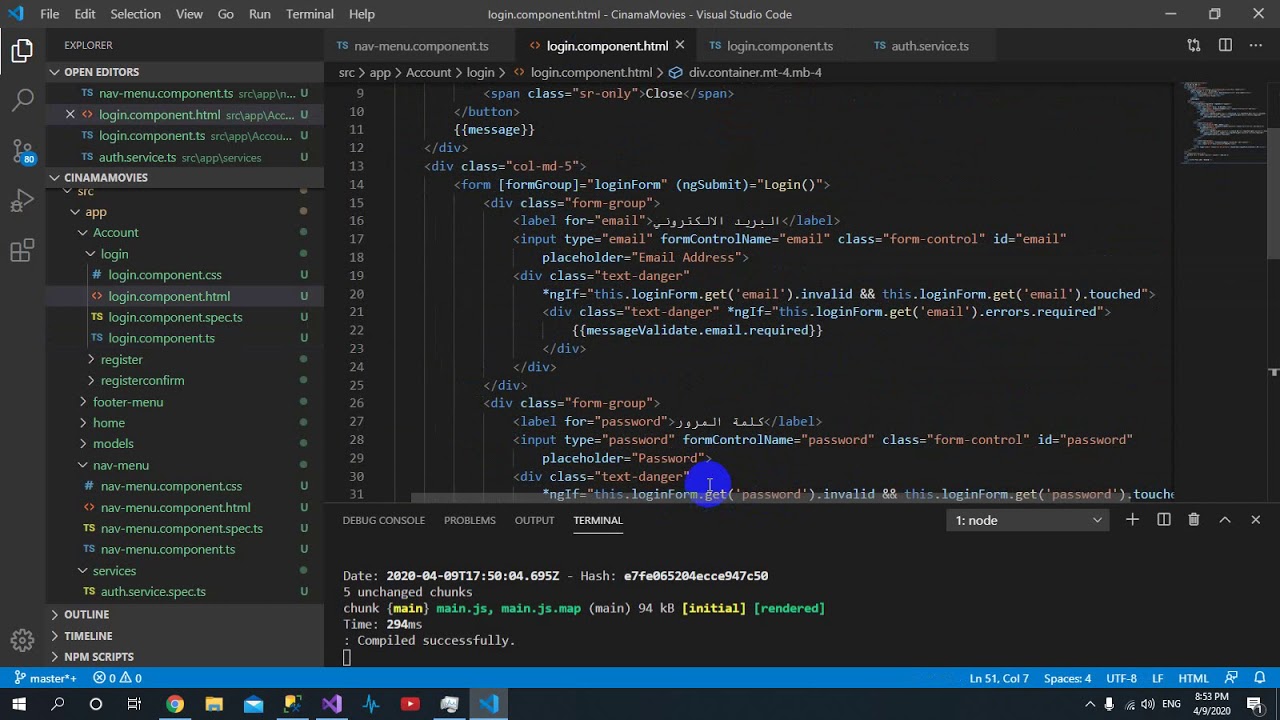The height and width of the screenshot is (720, 1280).
Task: Switch to the Problems panel tab
Action: point(469,520)
